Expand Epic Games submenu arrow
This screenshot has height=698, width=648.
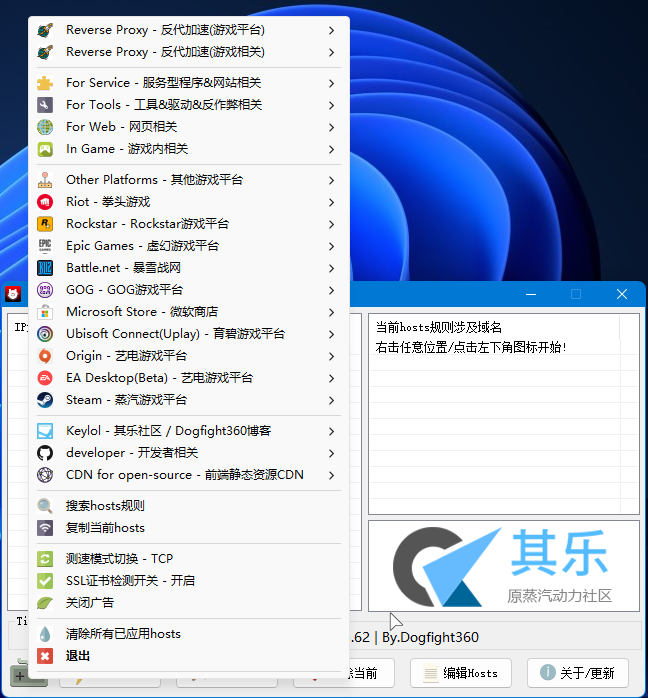(331, 246)
